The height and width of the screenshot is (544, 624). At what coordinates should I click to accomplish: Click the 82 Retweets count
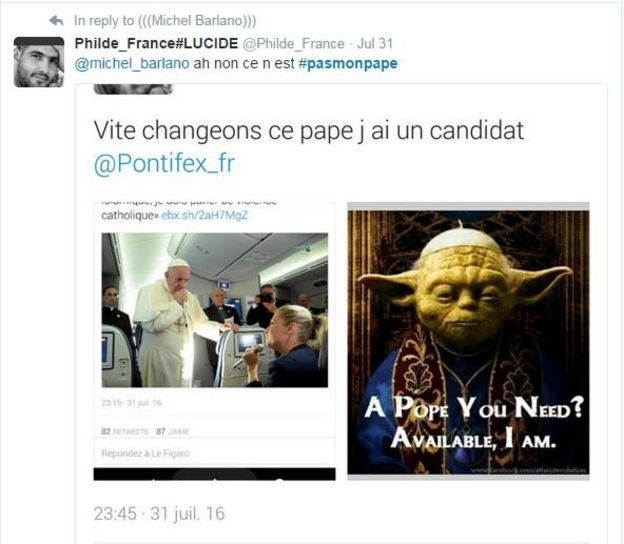(125, 431)
